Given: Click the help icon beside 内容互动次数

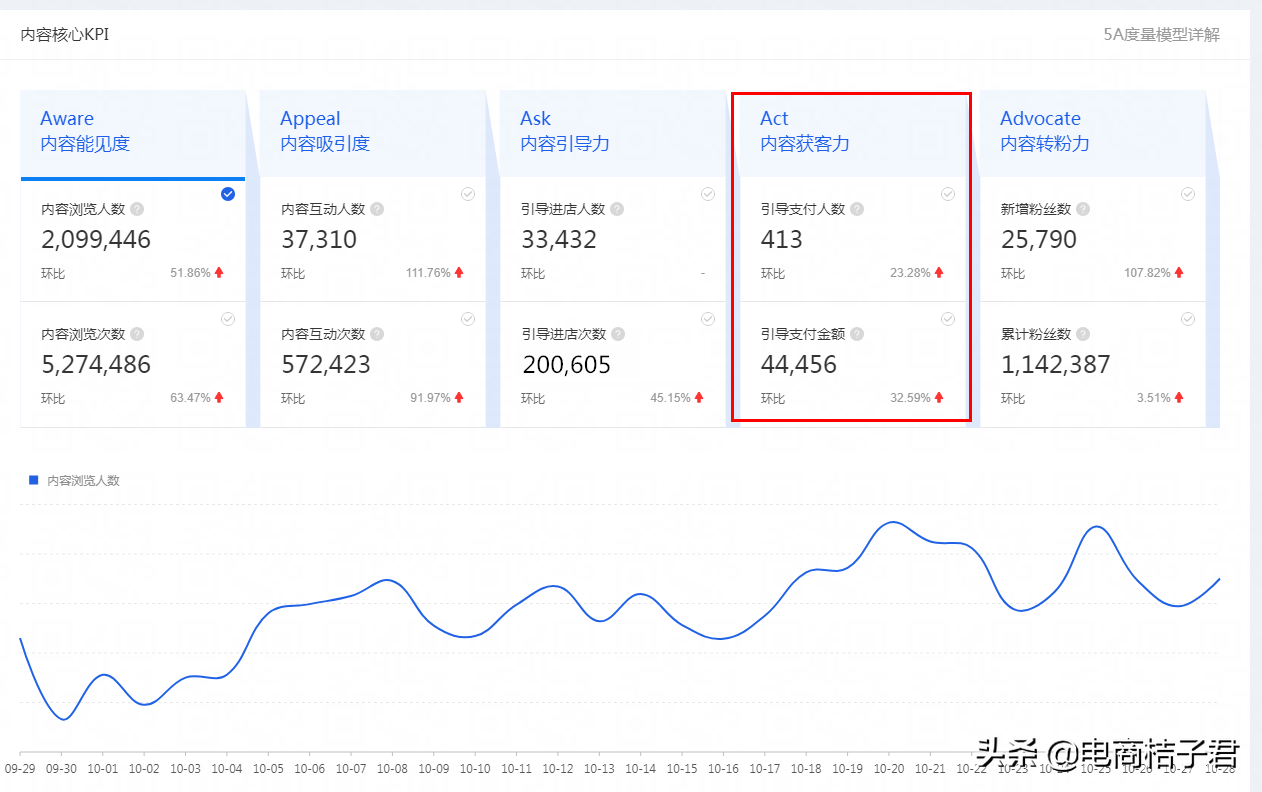Looking at the screenshot, I should [x=375, y=333].
